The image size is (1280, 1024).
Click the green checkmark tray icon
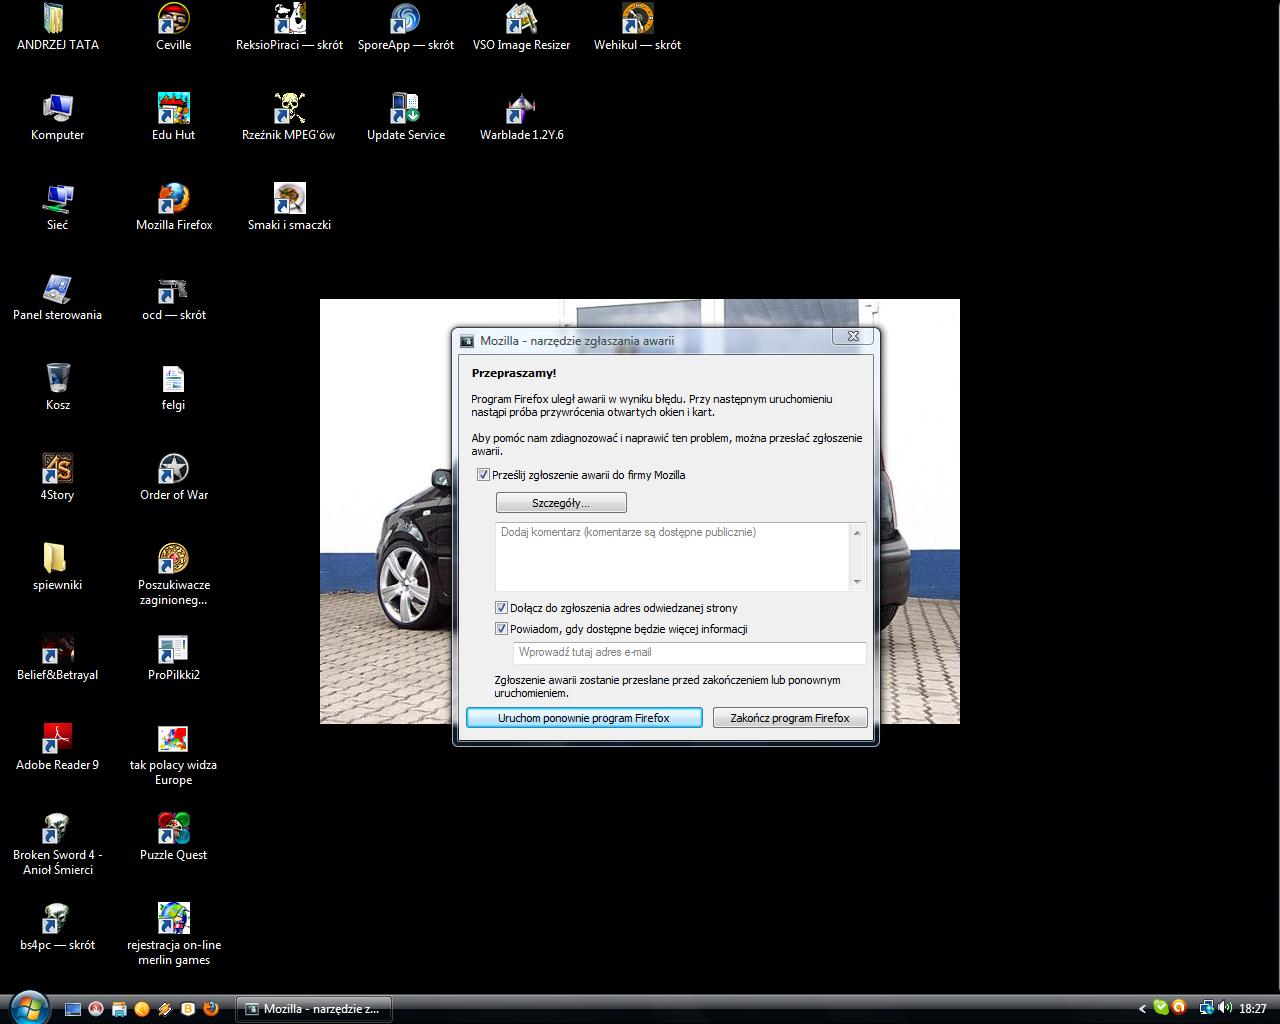point(1160,1008)
